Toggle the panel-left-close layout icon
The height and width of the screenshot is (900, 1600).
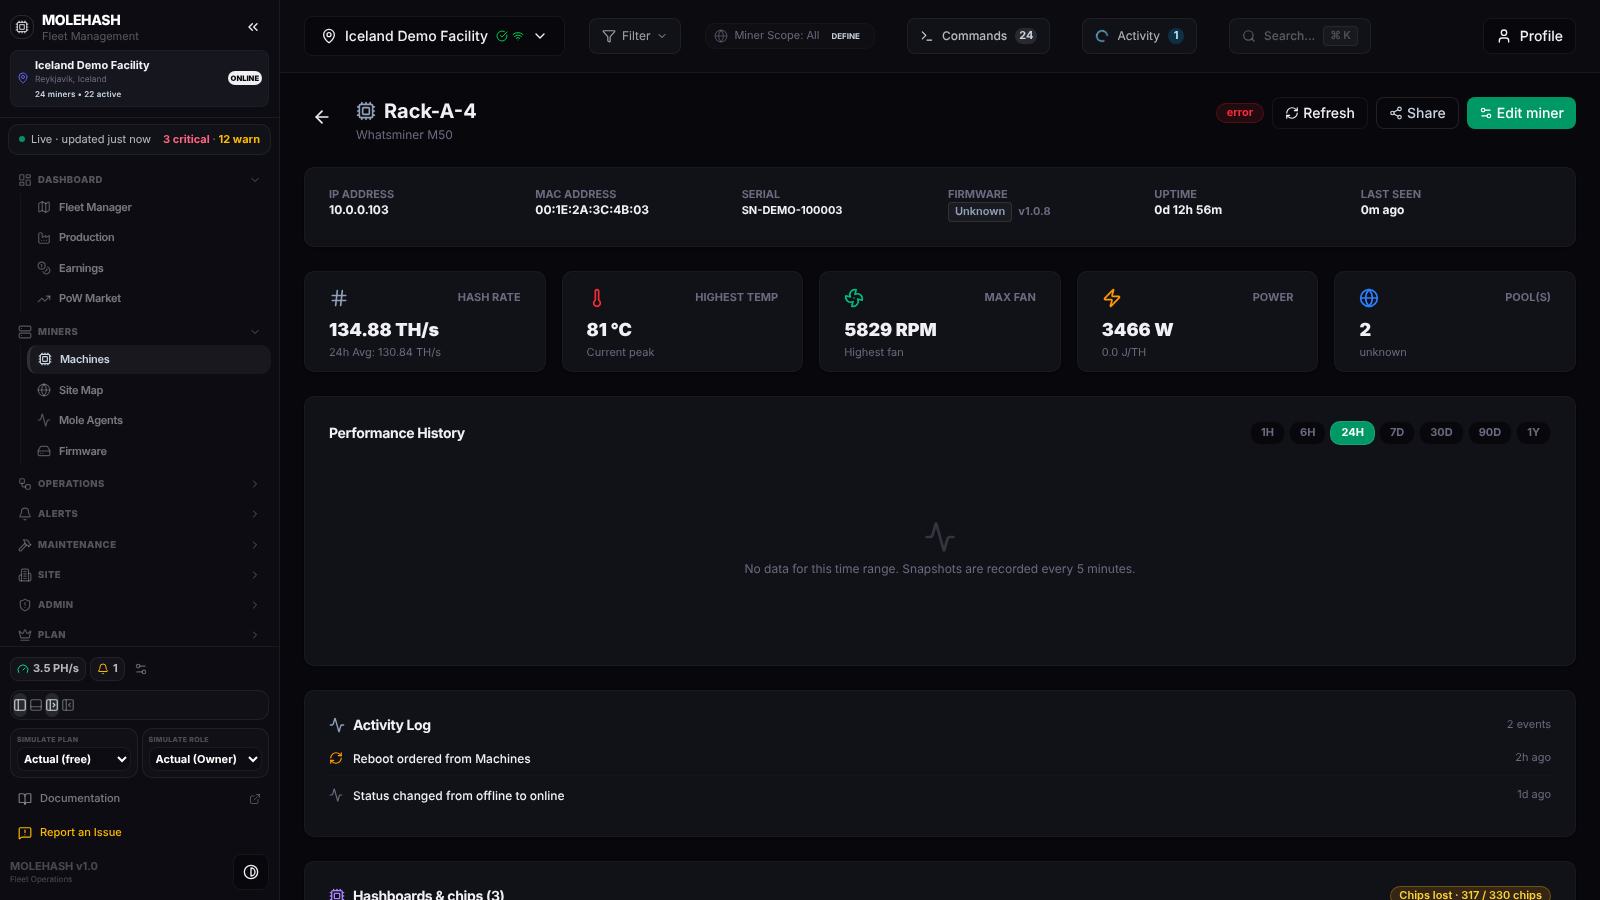[68, 705]
